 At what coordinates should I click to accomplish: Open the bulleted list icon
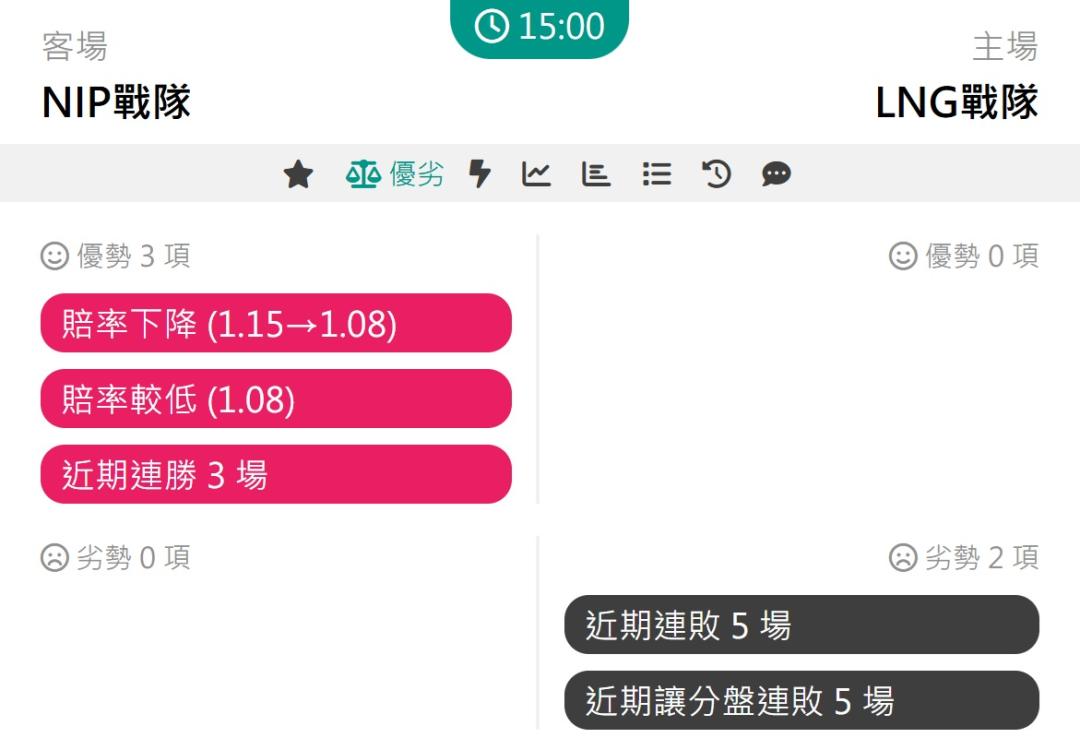coord(656,174)
